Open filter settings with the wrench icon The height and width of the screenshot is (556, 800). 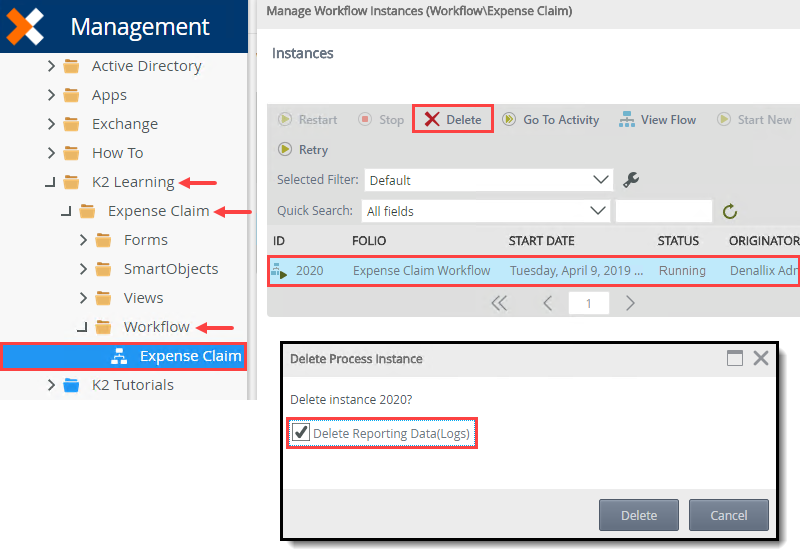coord(631,180)
